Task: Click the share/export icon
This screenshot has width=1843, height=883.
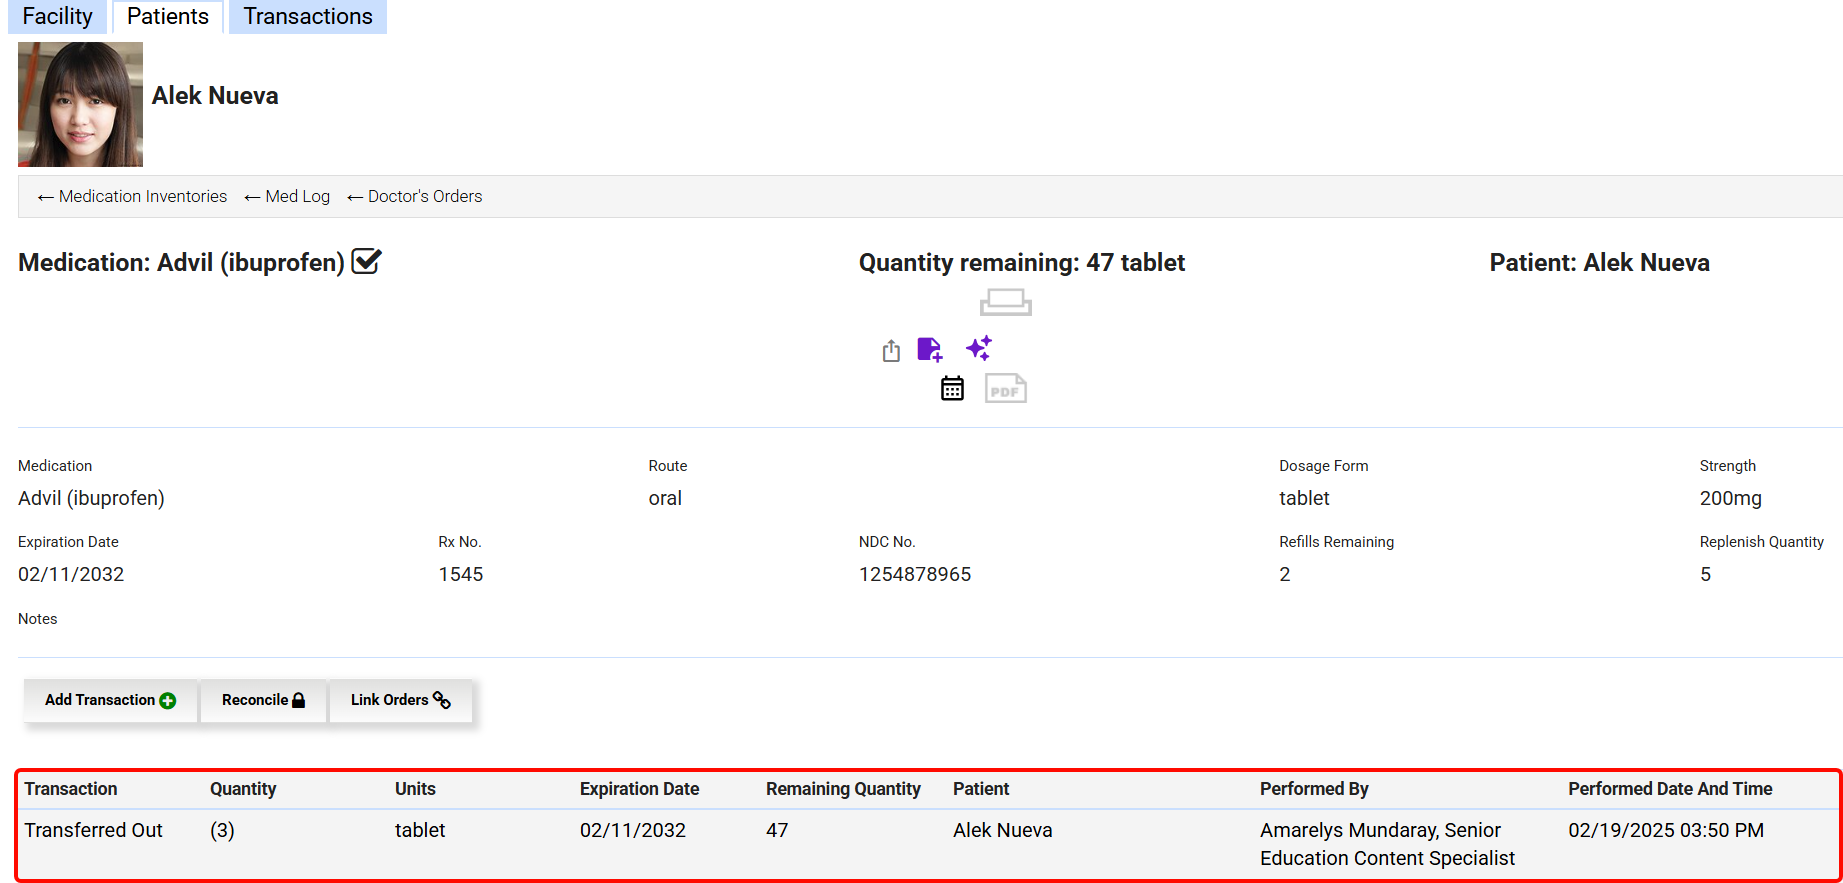Action: [x=891, y=350]
